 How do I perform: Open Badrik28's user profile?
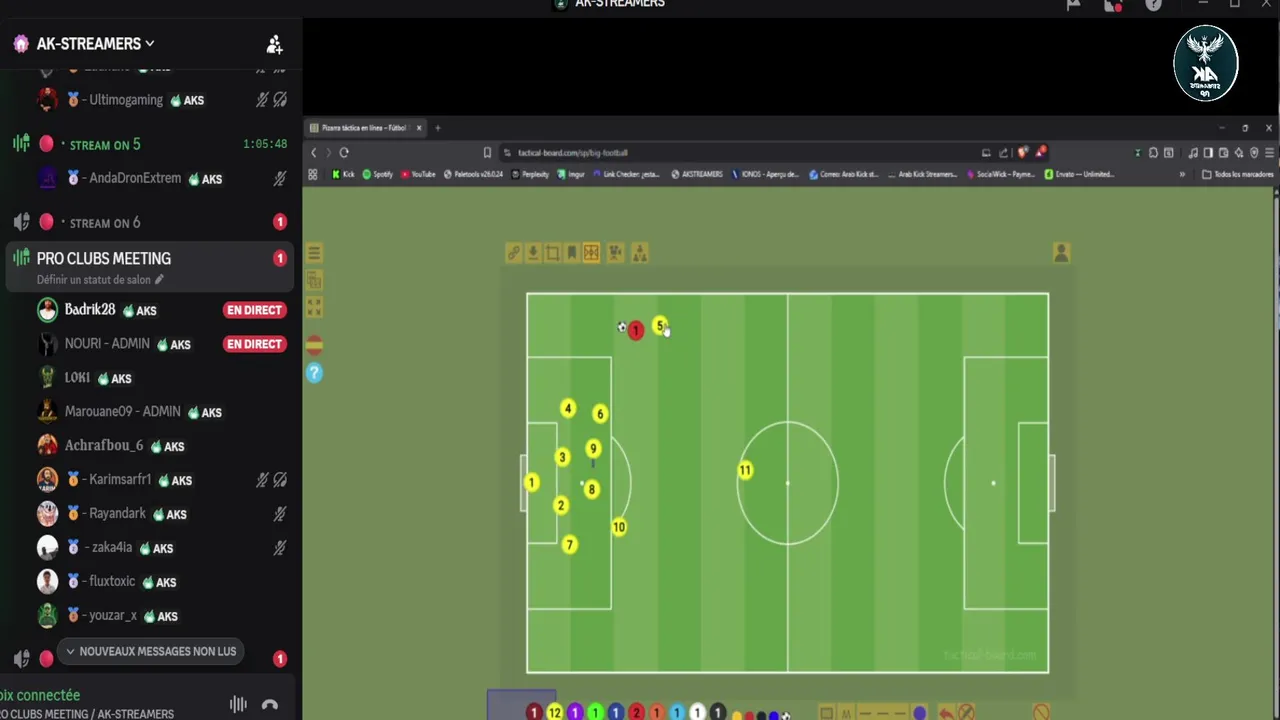pos(90,310)
